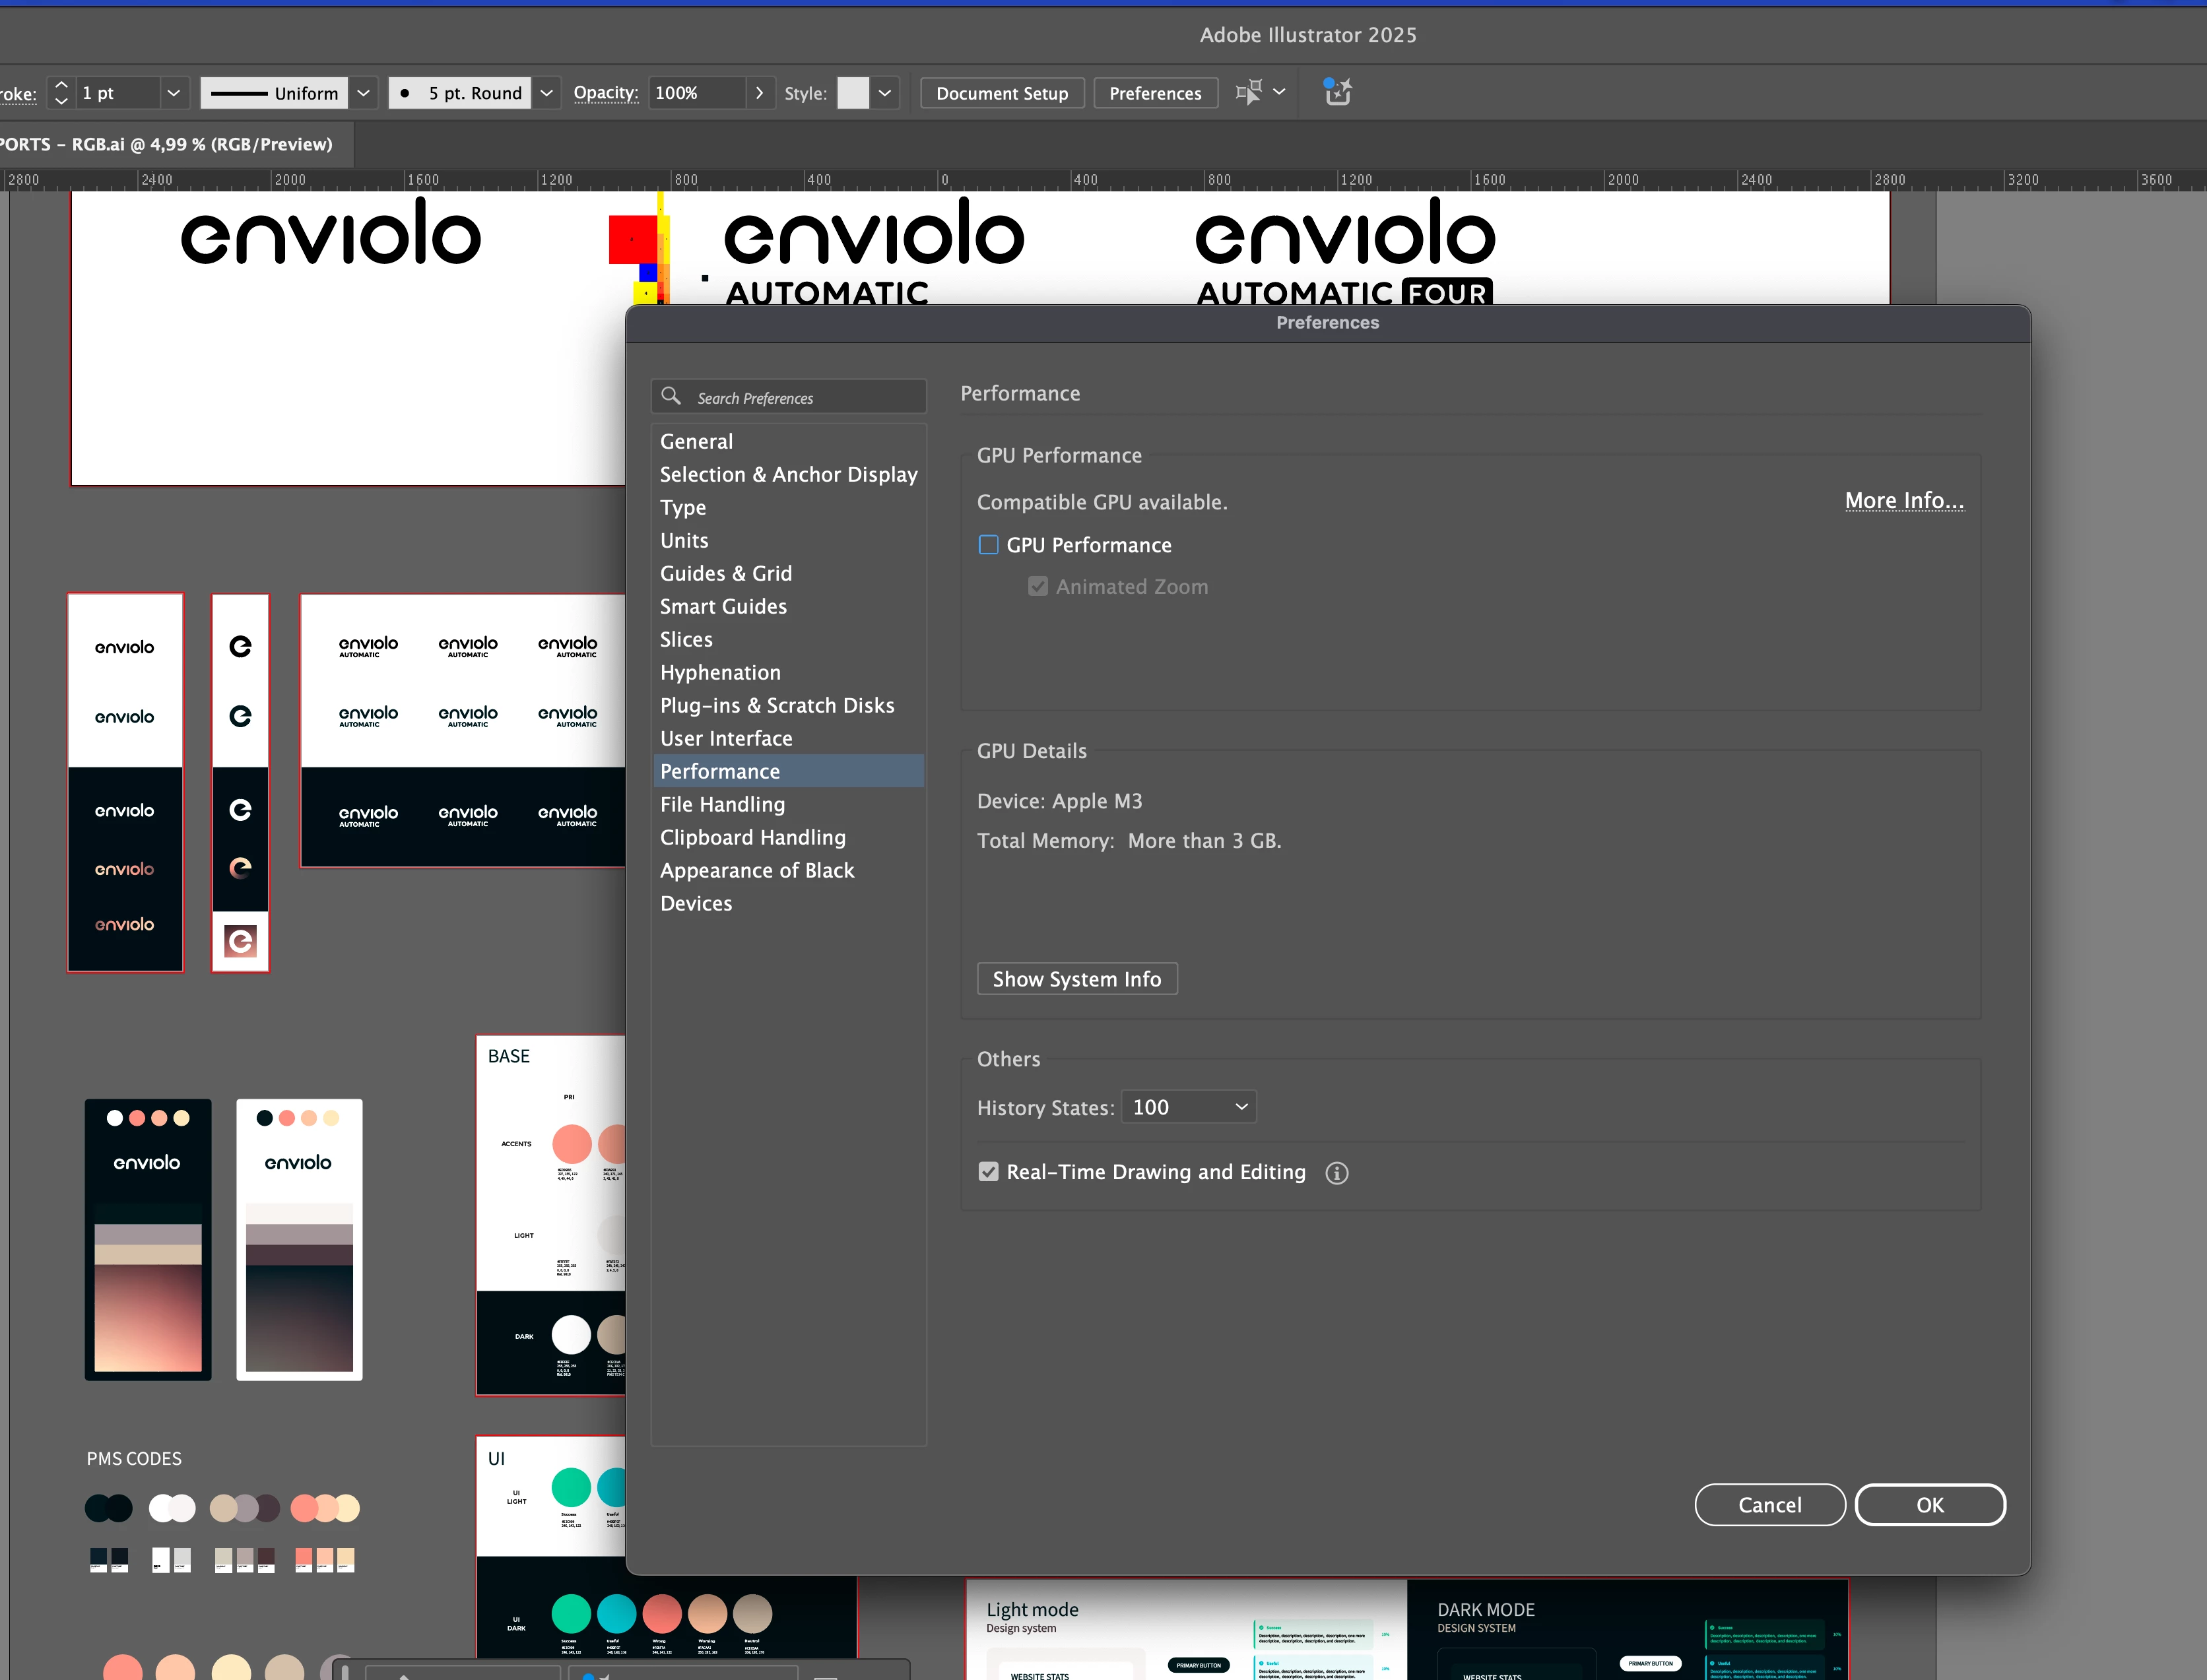The height and width of the screenshot is (1680, 2207).
Task: Click the Align to selection icon
Action: [1249, 93]
